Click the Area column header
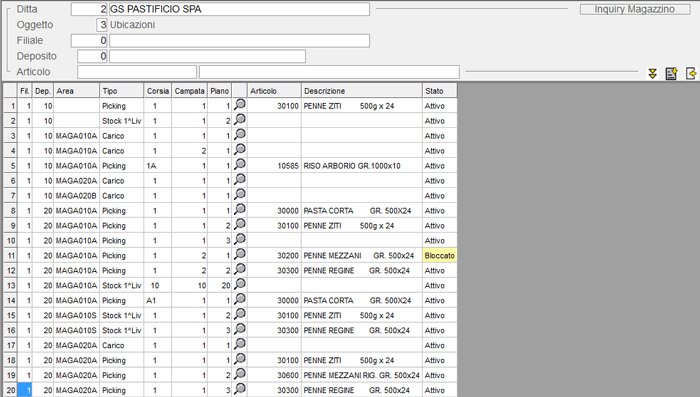This screenshot has width=700, height=397. (76, 91)
